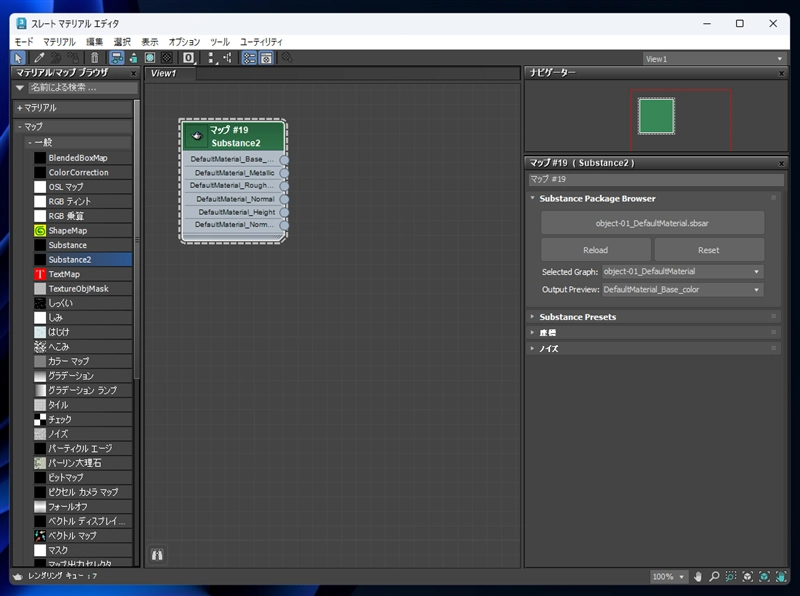Toggle show background in preview button
The height and width of the screenshot is (596, 800).
[x=166, y=58]
